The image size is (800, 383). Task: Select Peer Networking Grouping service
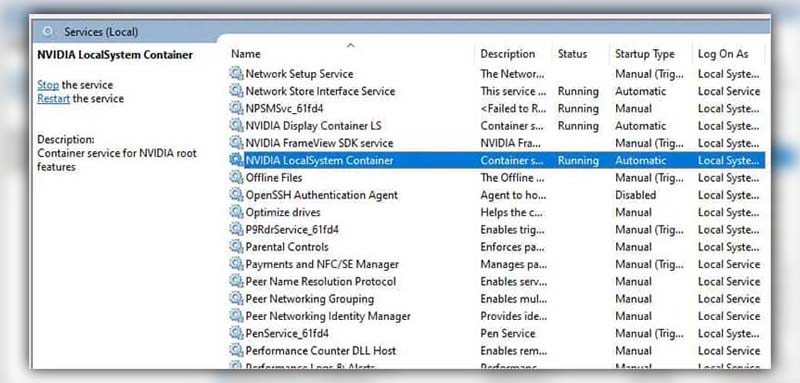(310, 299)
